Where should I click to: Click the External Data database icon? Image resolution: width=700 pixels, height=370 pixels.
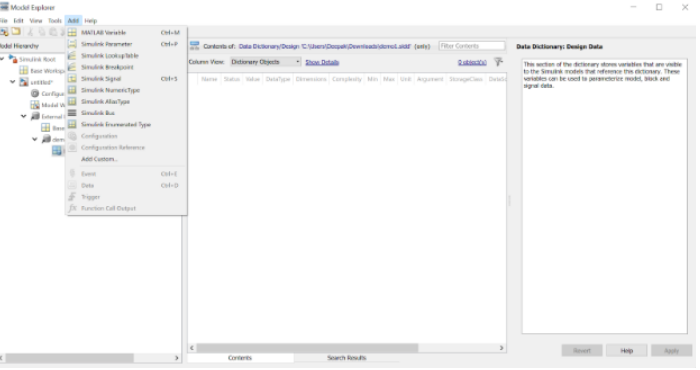35,116
